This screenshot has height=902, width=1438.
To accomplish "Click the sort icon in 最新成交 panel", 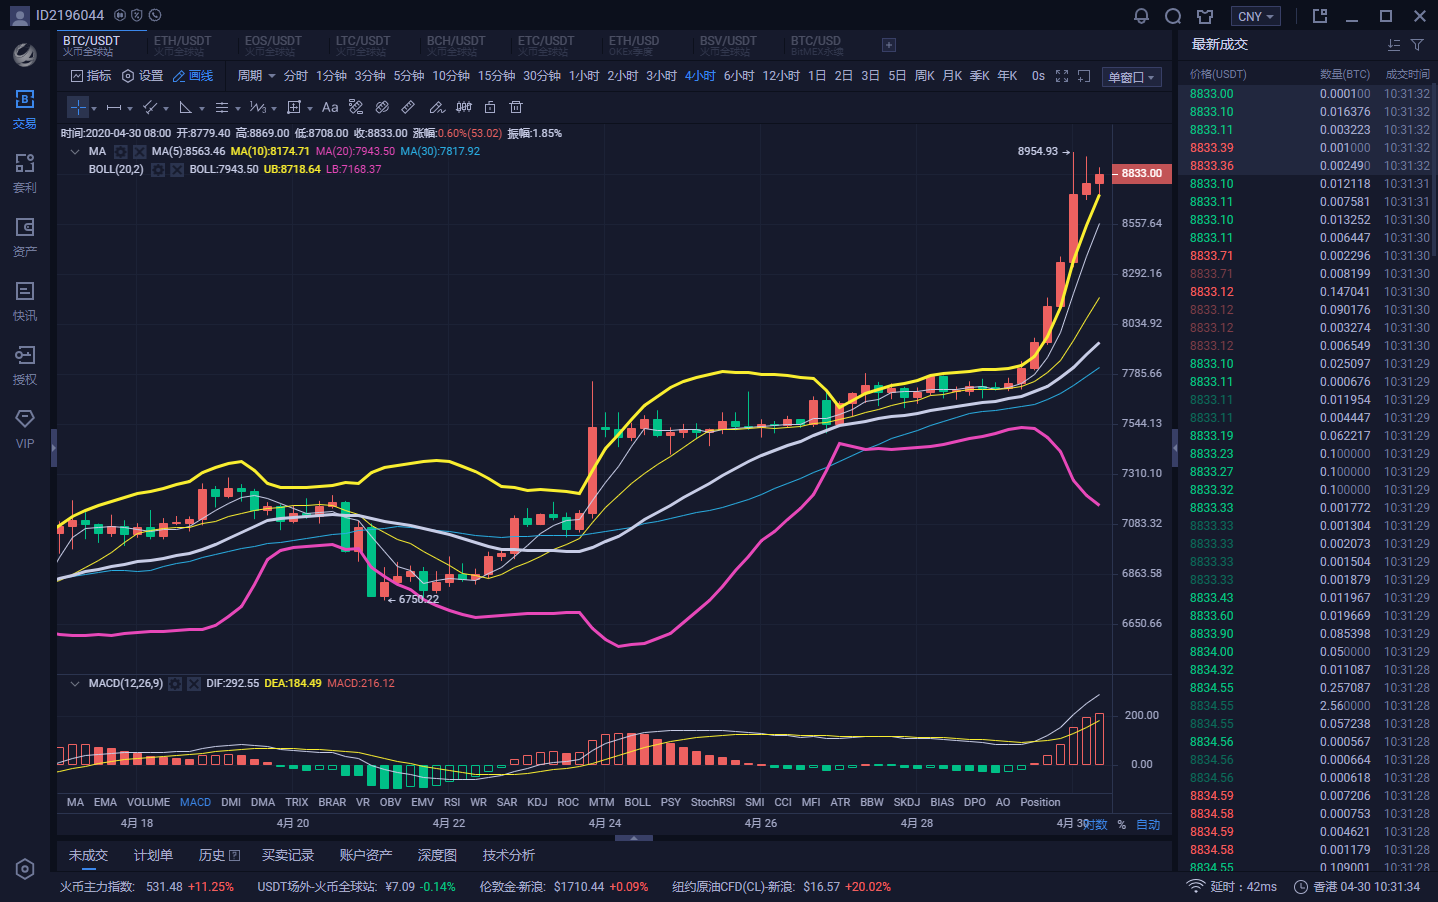I will coord(1394,45).
